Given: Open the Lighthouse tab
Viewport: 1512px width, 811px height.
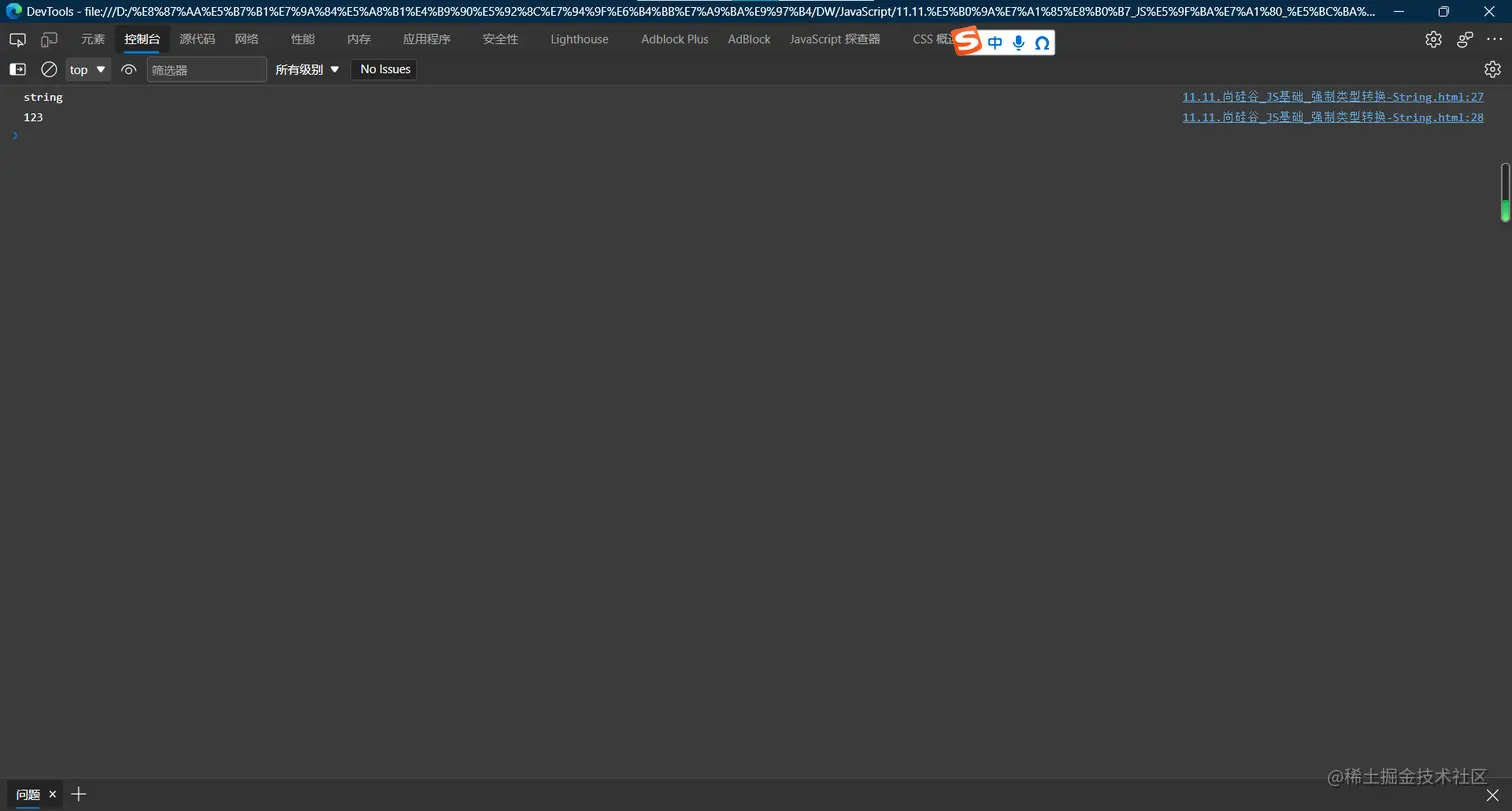Looking at the screenshot, I should coord(579,39).
